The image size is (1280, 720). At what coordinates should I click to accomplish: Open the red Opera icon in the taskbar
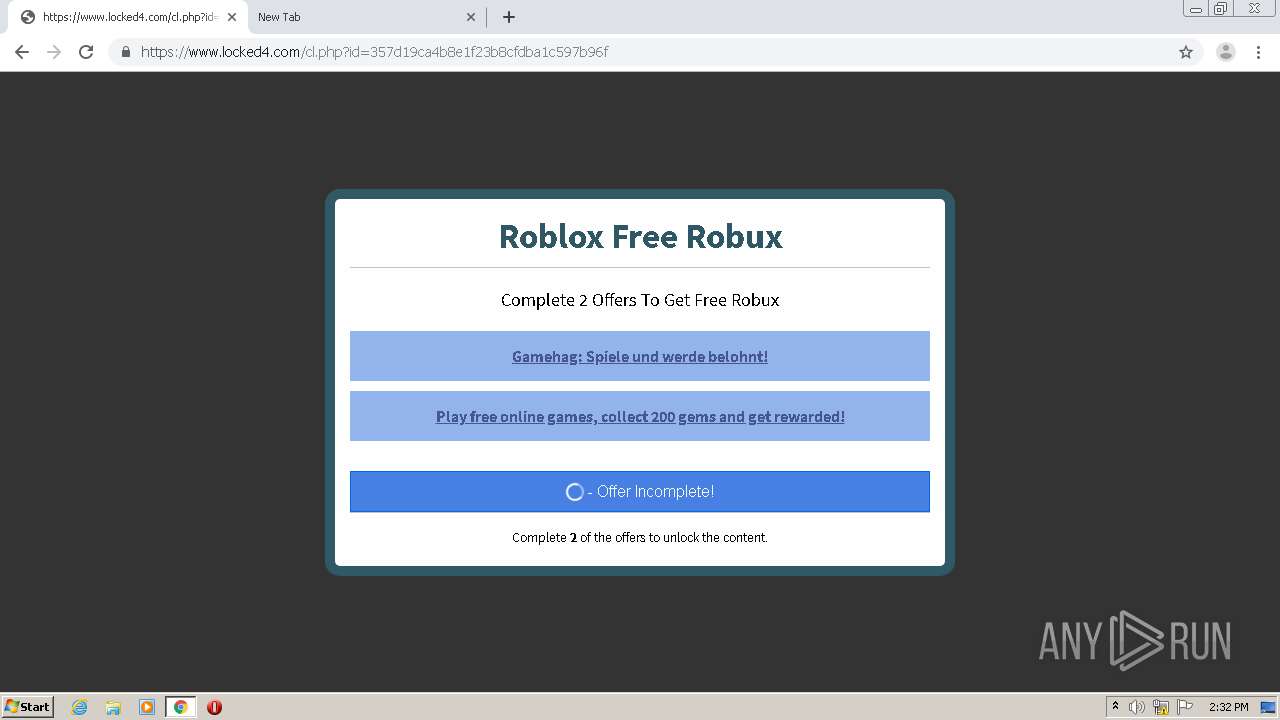pyautogui.click(x=214, y=707)
